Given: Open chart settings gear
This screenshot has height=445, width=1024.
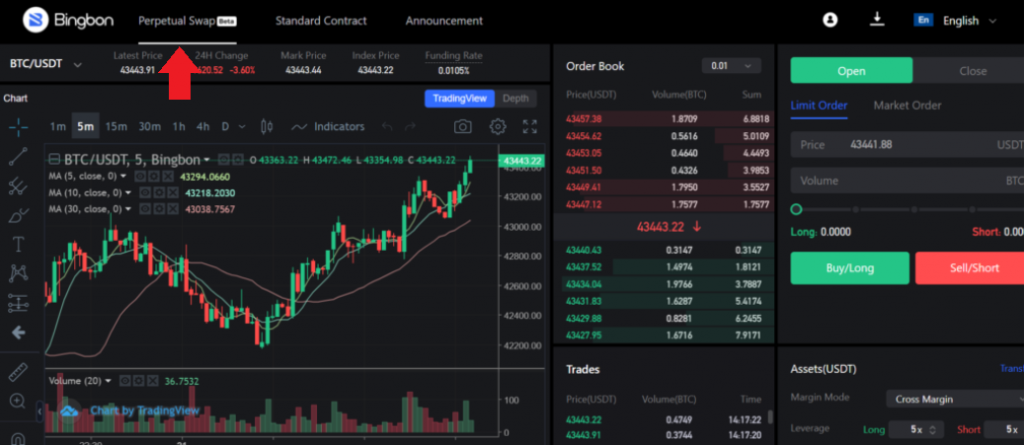Looking at the screenshot, I should point(498,126).
